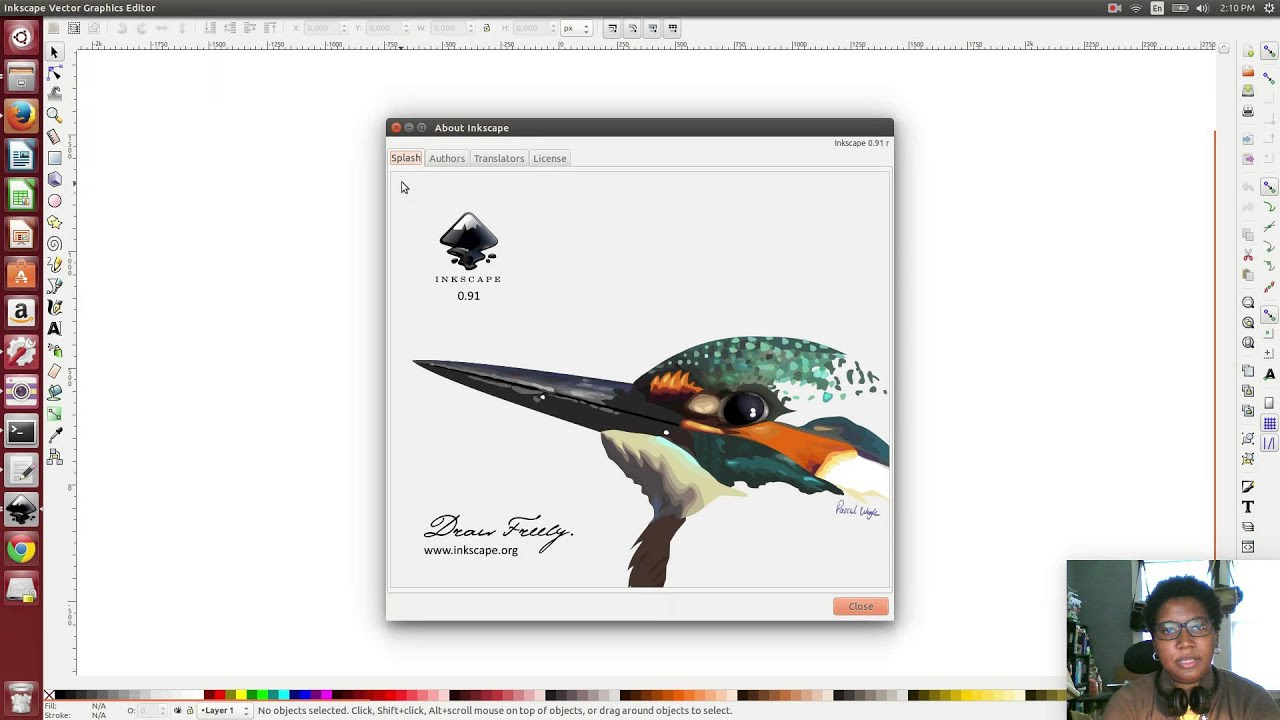Toggle current layer visibility eye icon
Viewport: 1280px width, 720px height.
(178, 711)
